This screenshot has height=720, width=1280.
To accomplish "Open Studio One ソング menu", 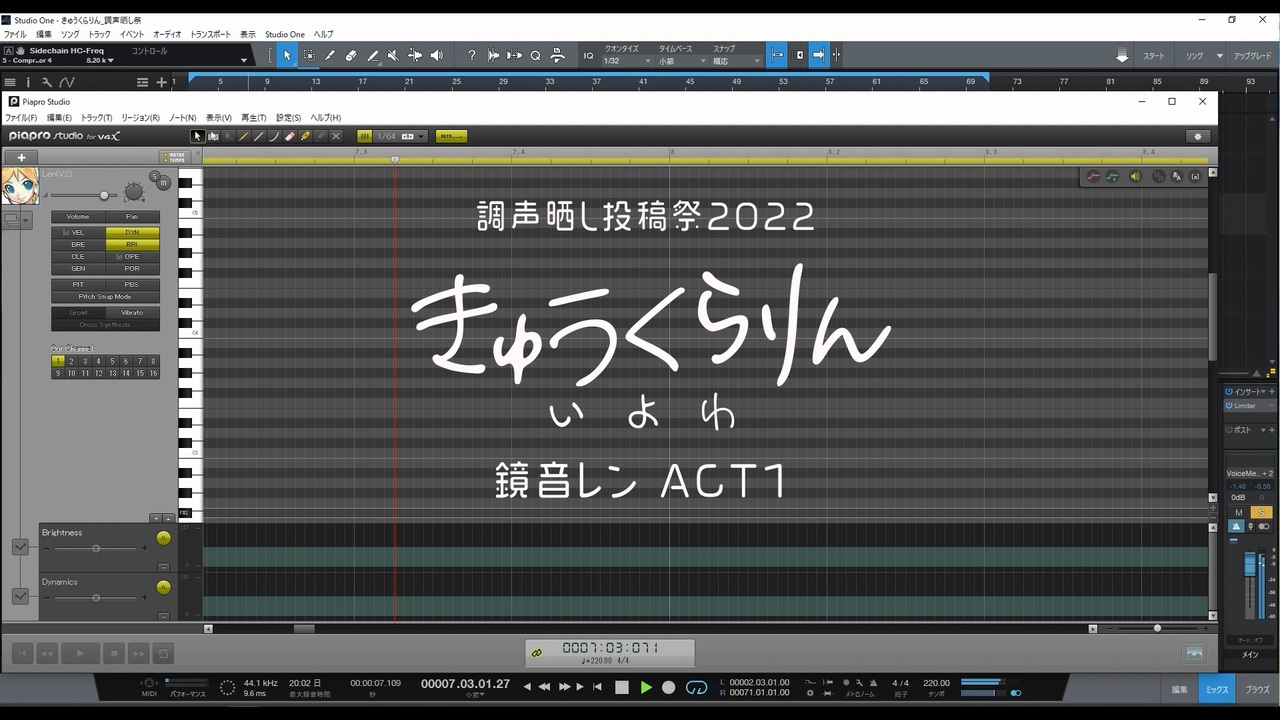I will click(70, 34).
